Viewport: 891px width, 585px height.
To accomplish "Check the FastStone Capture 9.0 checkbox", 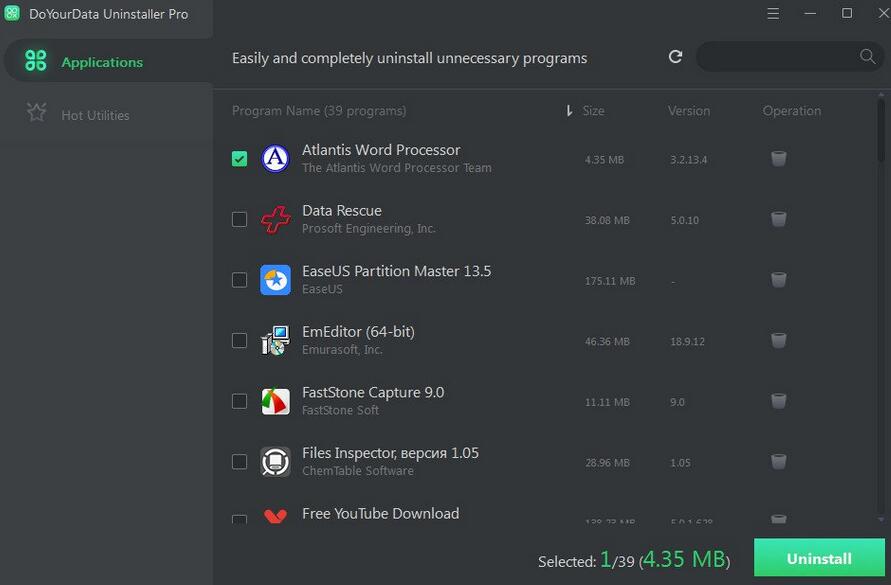I will pos(239,401).
